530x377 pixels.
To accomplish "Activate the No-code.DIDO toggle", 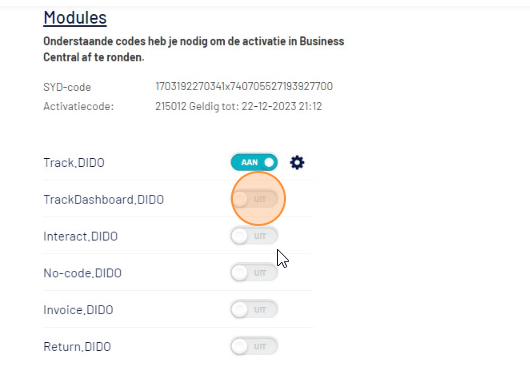I will pos(254,273).
